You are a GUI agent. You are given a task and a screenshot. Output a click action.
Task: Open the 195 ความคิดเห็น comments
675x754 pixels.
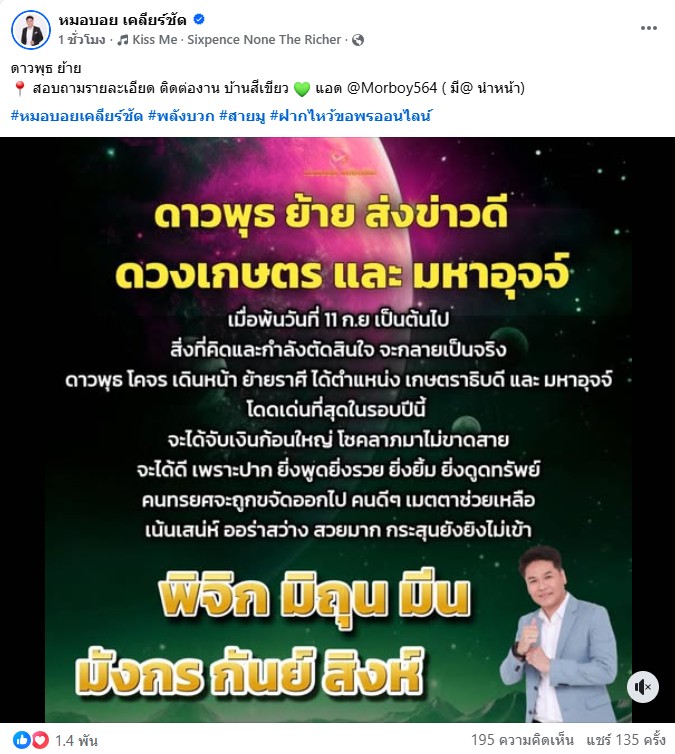pos(522,740)
